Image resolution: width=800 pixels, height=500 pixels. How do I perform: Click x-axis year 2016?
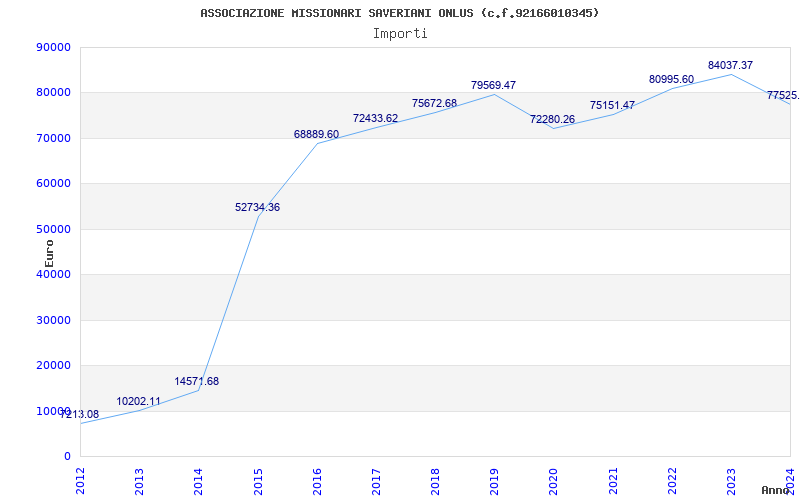(317, 482)
